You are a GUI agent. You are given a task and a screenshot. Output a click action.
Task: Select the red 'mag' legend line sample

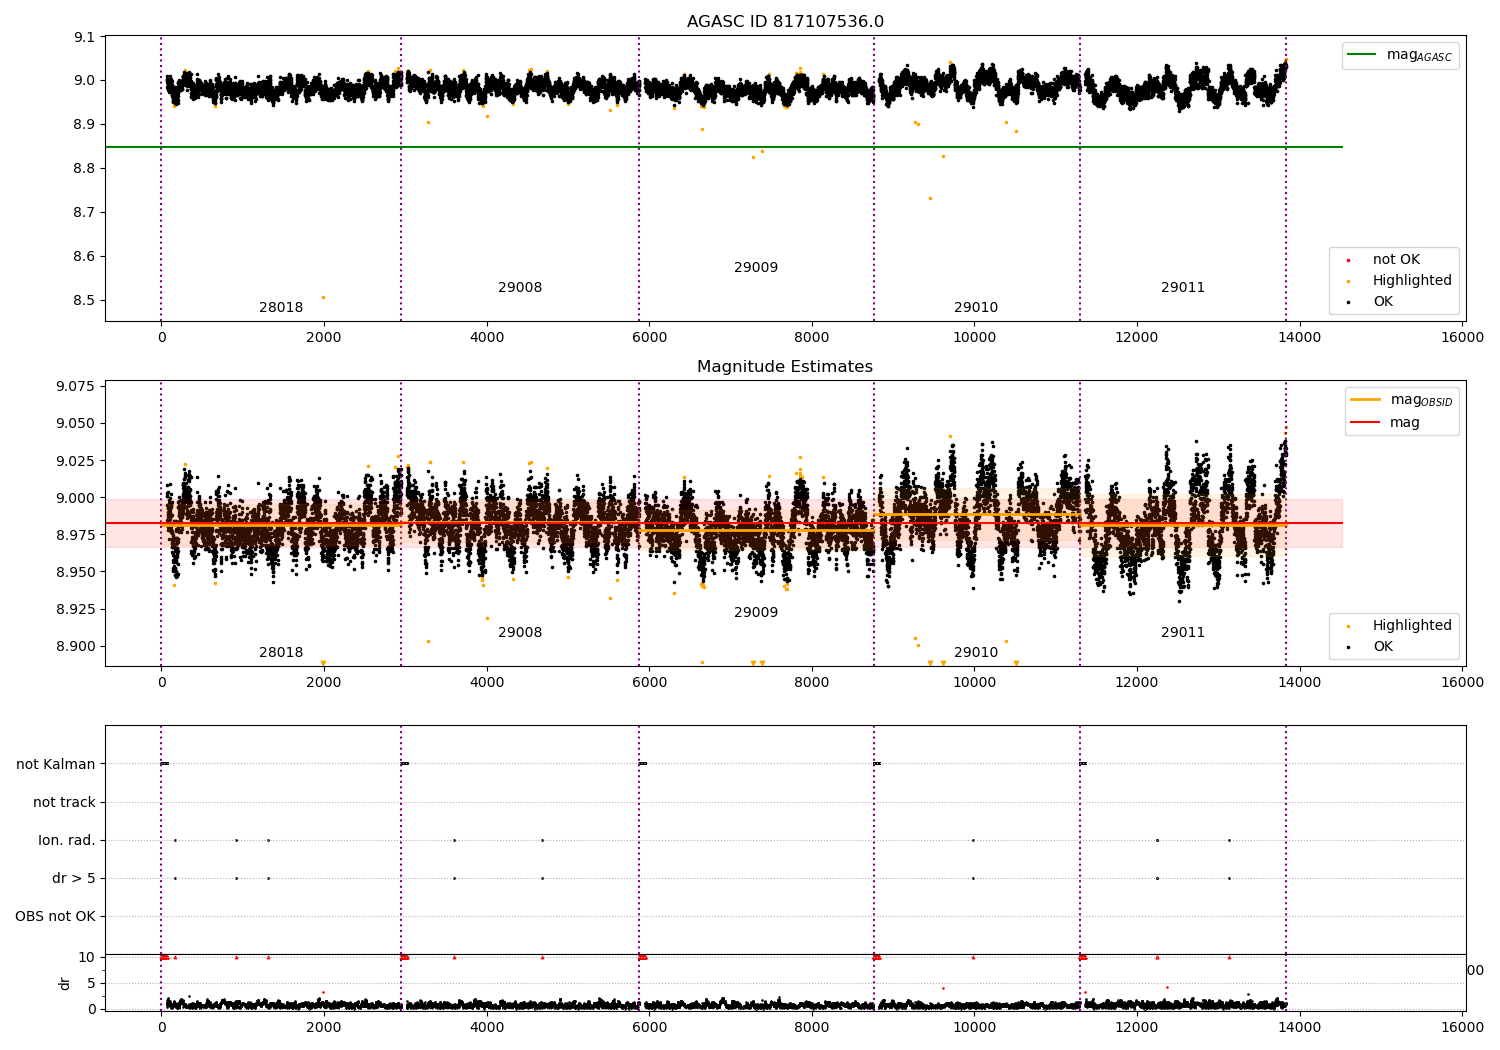1365,423
